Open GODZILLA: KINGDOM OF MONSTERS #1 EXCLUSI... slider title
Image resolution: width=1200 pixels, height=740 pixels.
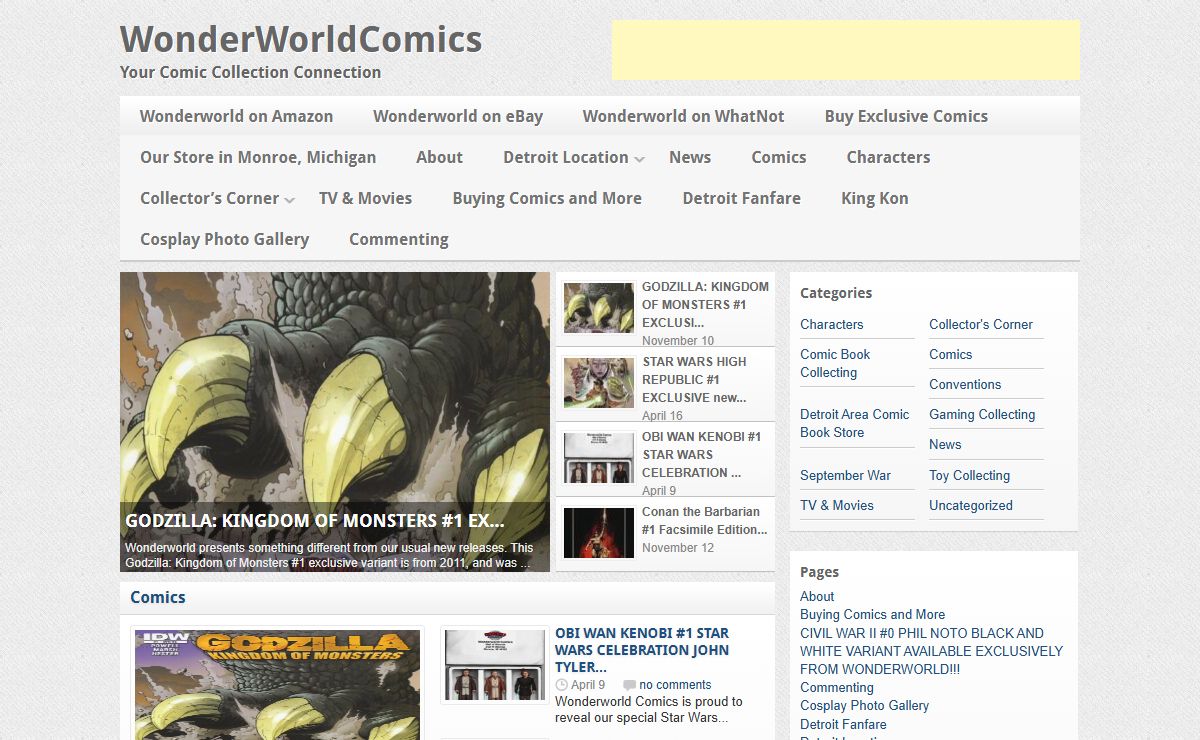[x=705, y=304]
